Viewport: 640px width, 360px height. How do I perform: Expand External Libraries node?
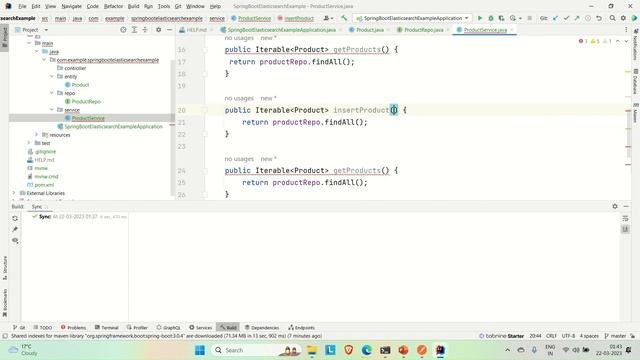pyautogui.click(x=14, y=193)
